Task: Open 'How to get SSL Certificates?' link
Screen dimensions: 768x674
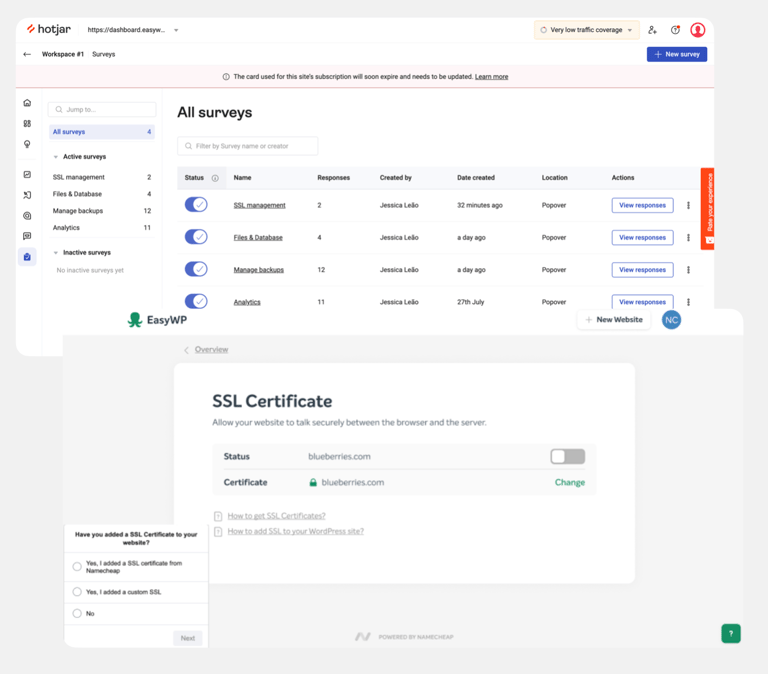Action: (x=276, y=516)
